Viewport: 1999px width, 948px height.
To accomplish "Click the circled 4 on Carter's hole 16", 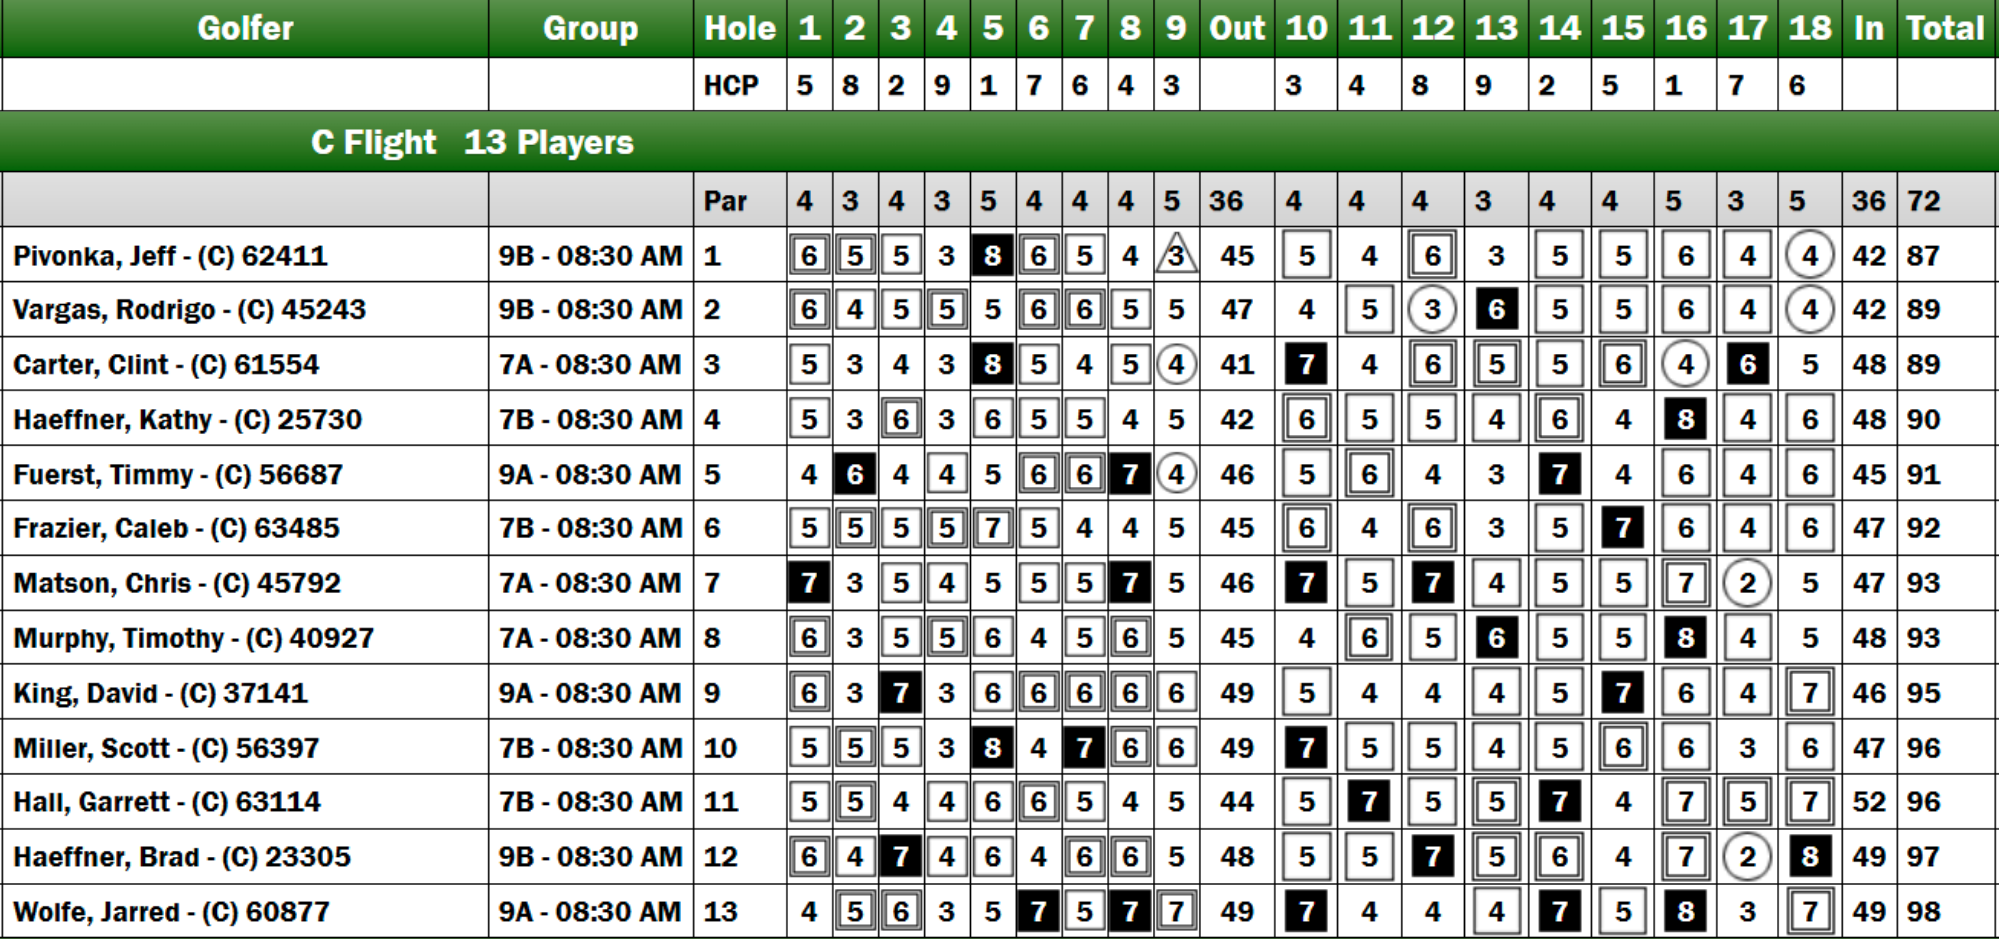I will click(x=1685, y=365).
